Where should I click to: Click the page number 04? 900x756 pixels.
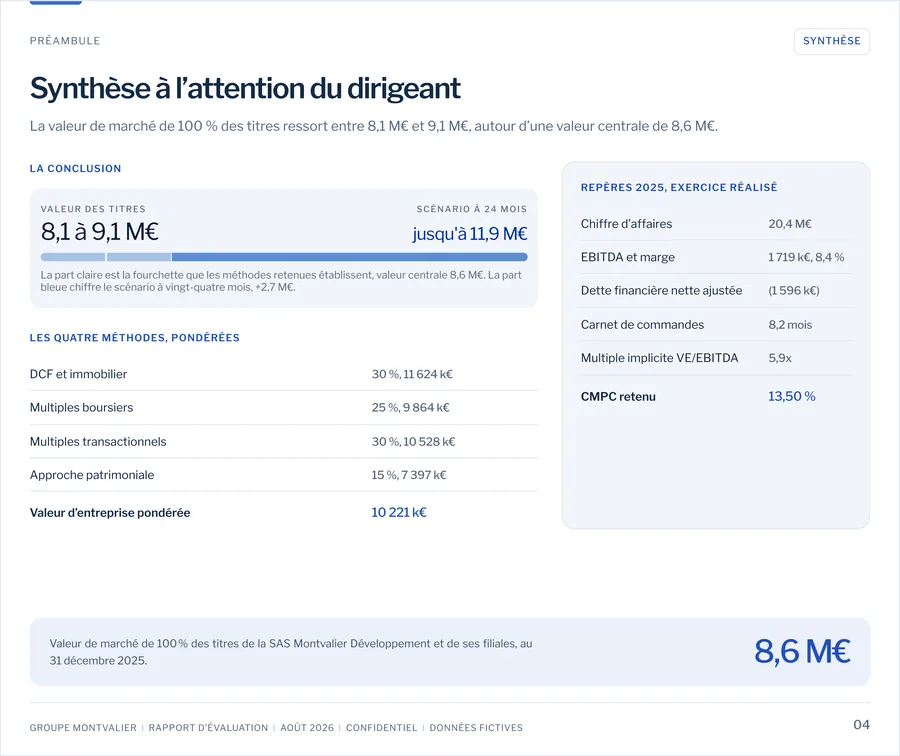pyautogui.click(x=862, y=724)
